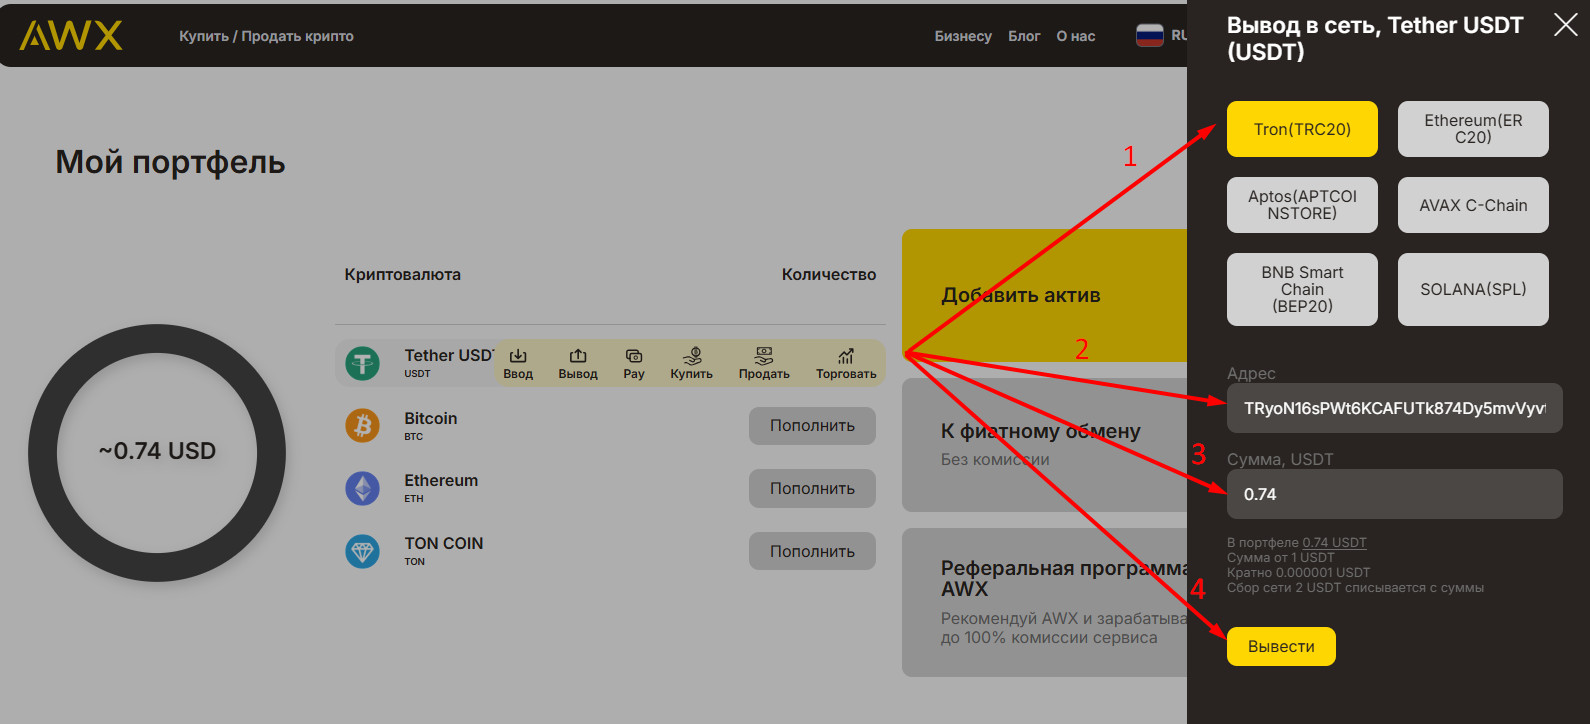The image size is (1590, 724).
Task: Open the Купить / Продать крипто menu
Action: (x=266, y=36)
